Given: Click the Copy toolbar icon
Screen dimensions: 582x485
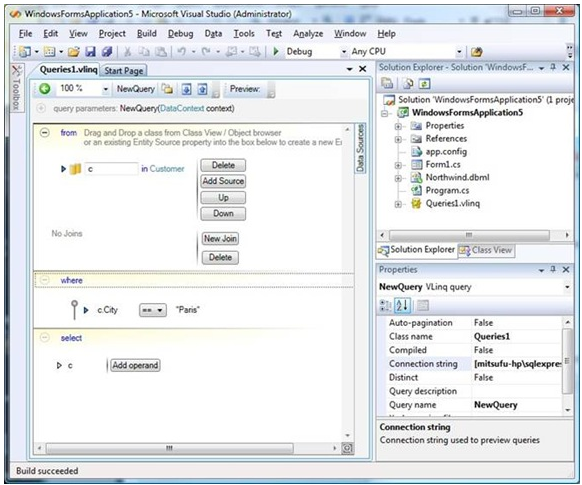Looking at the screenshot, I should pos(144,52).
